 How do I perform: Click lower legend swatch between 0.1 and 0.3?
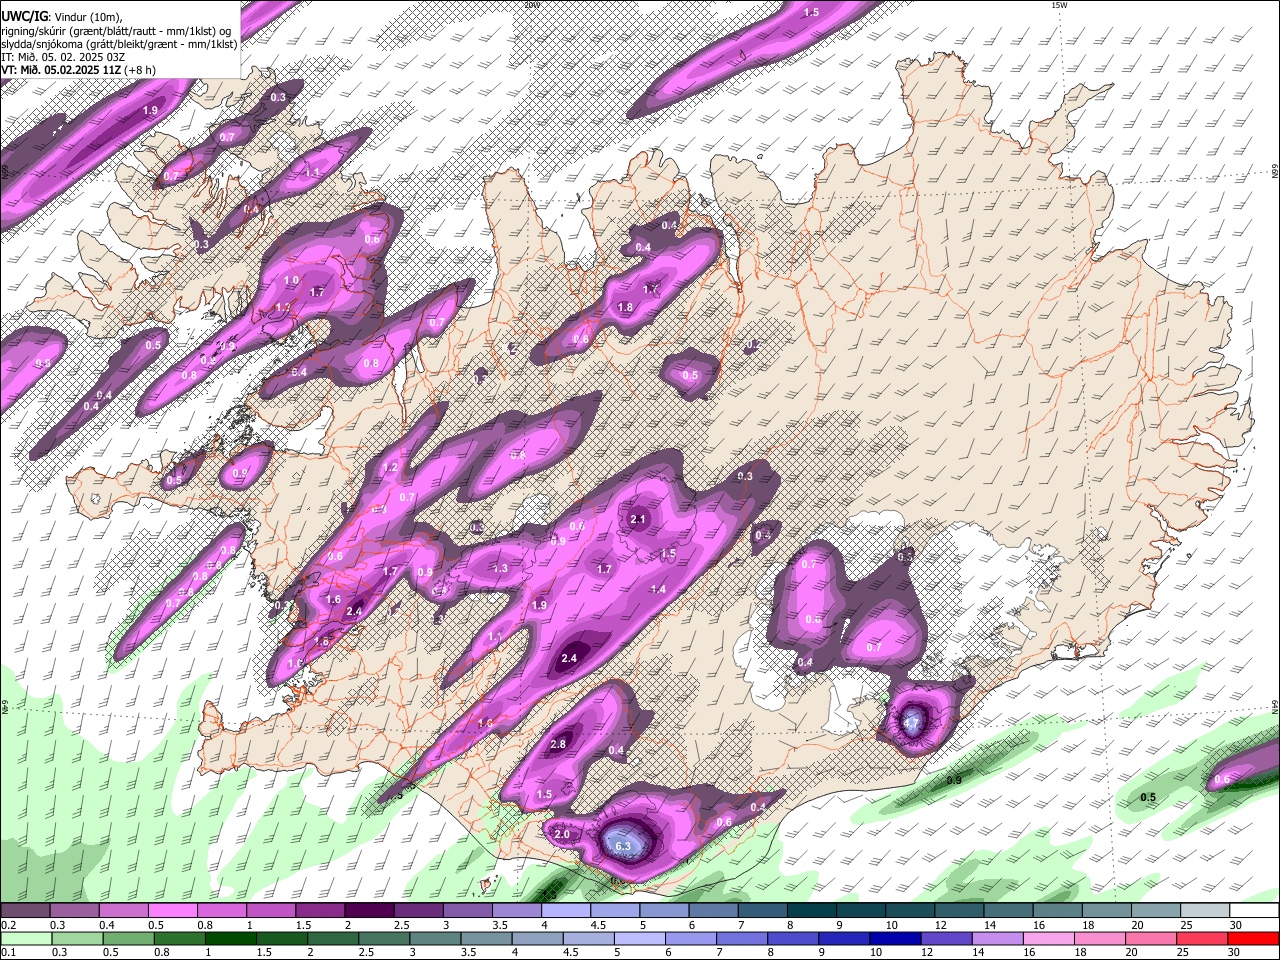coord(25,938)
